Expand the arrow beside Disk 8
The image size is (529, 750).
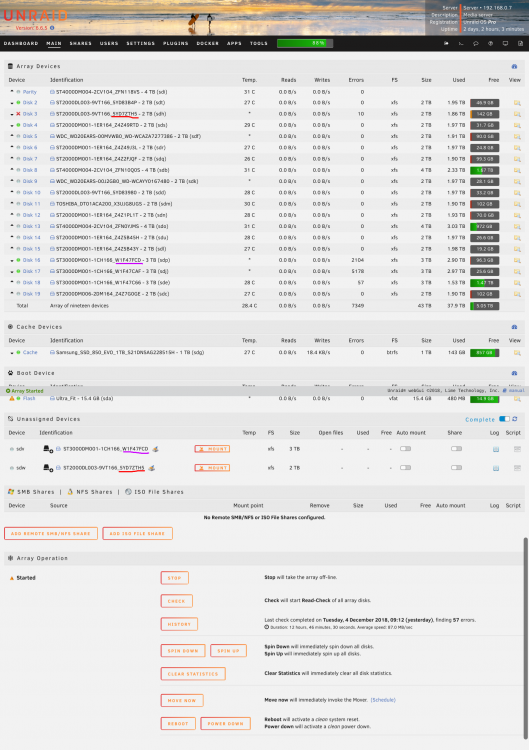[12, 170]
